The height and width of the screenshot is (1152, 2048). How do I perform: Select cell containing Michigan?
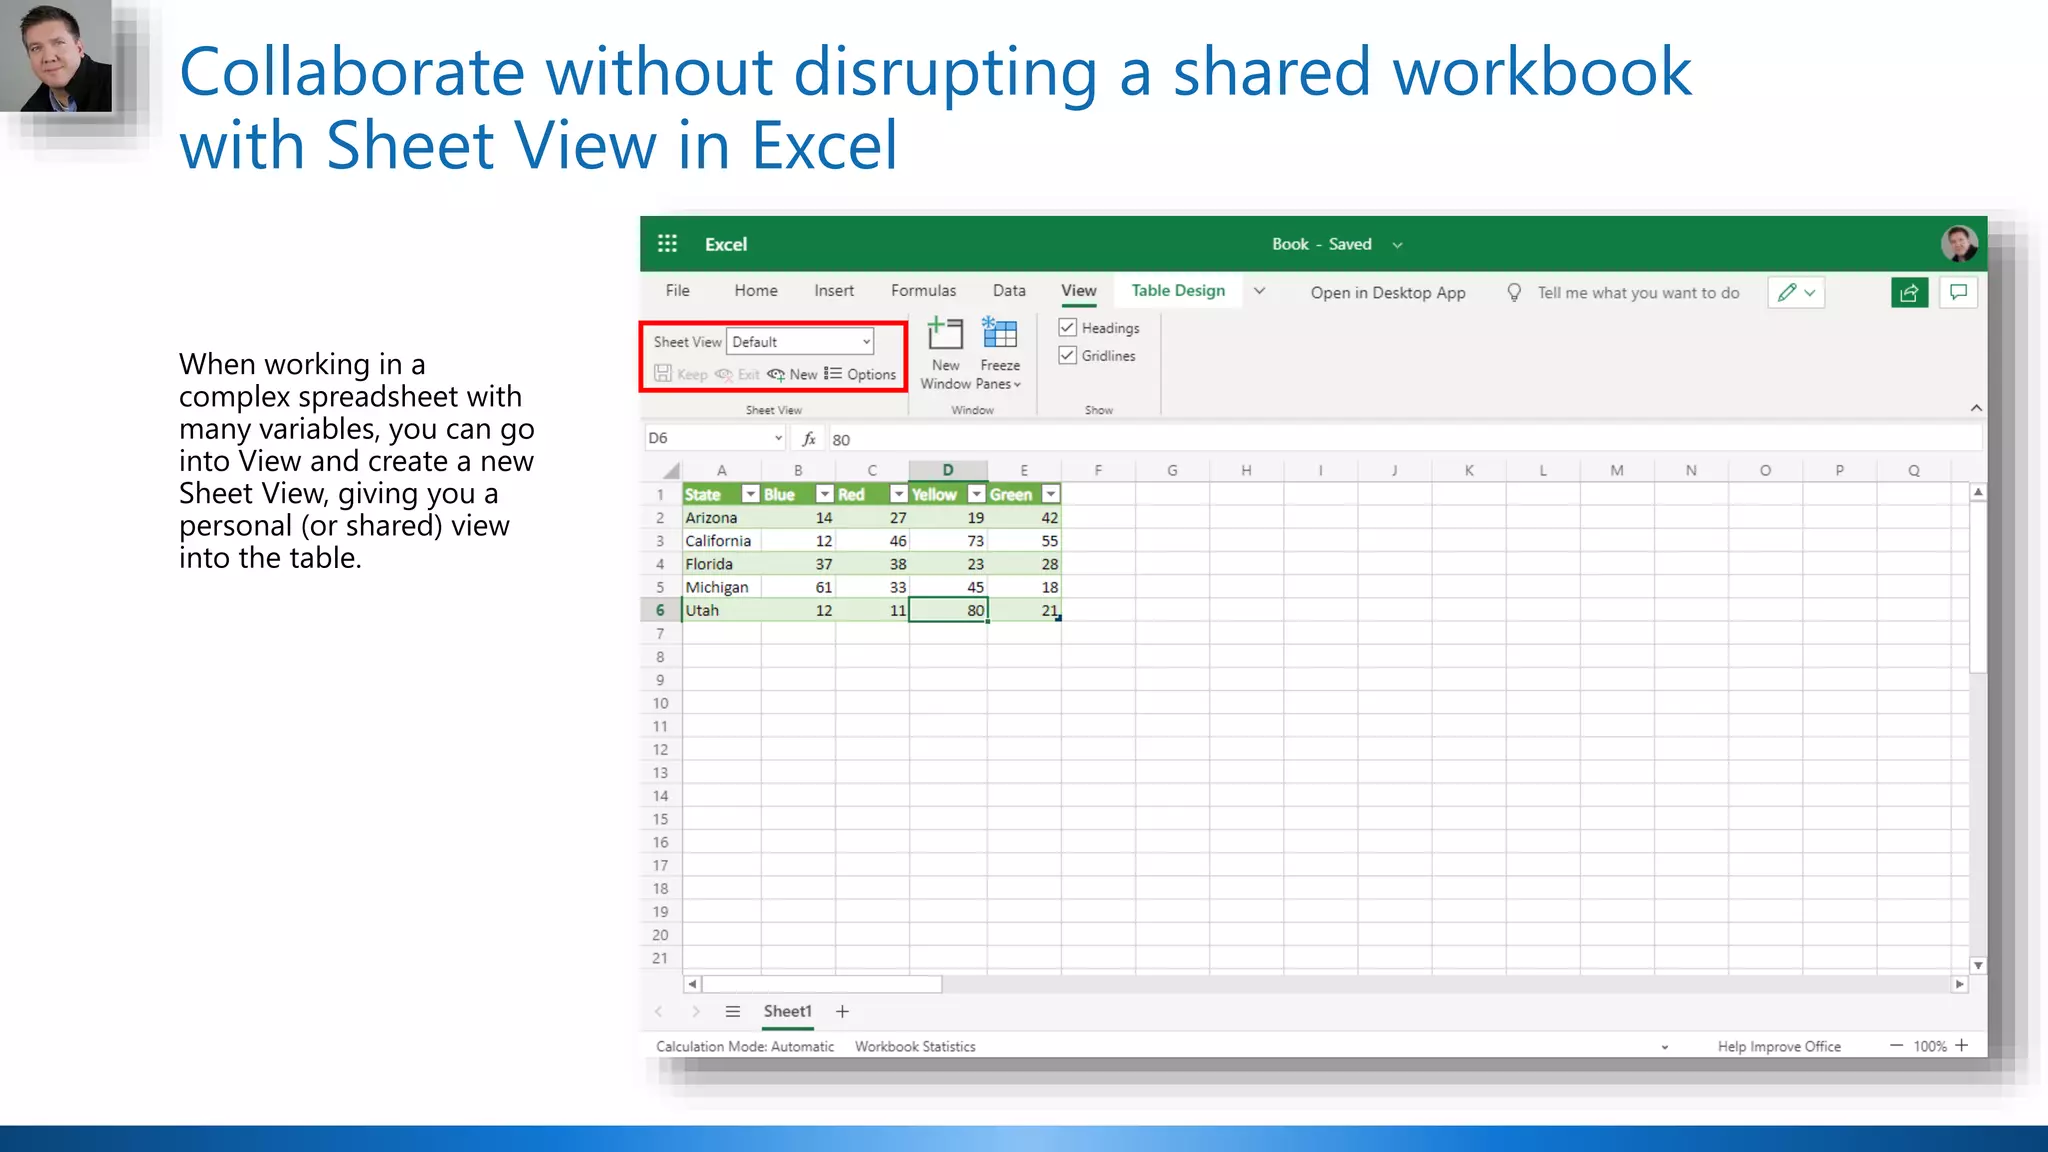(721, 587)
